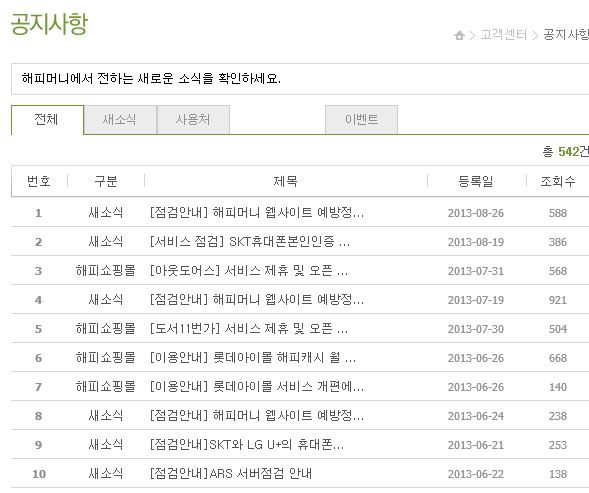The height and width of the screenshot is (493, 589).
Task: Click the 제목 column header
Action: point(285,181)
